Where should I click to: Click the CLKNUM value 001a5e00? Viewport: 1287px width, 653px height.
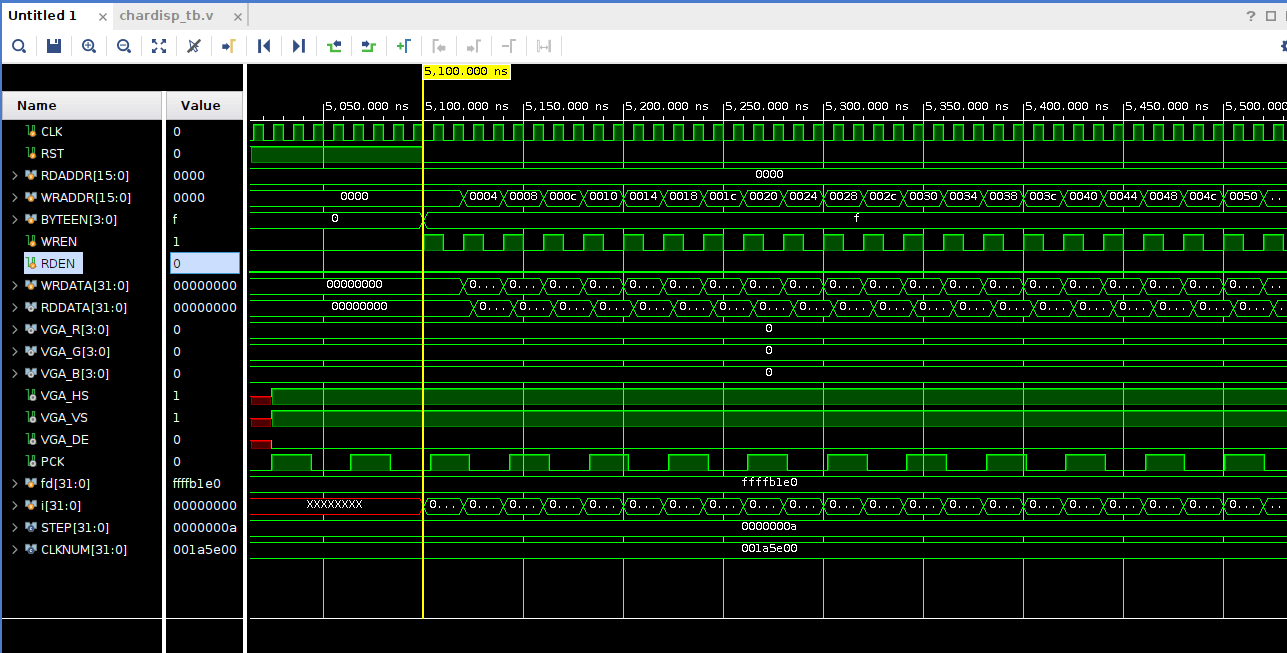[x=204, y=549]
